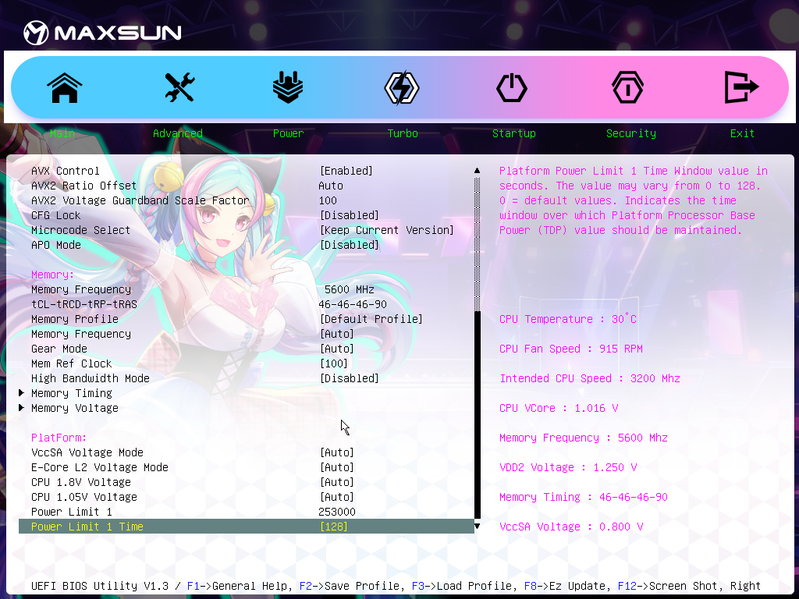
Task: Switch to the Security tab label
Action: (631, 133)
